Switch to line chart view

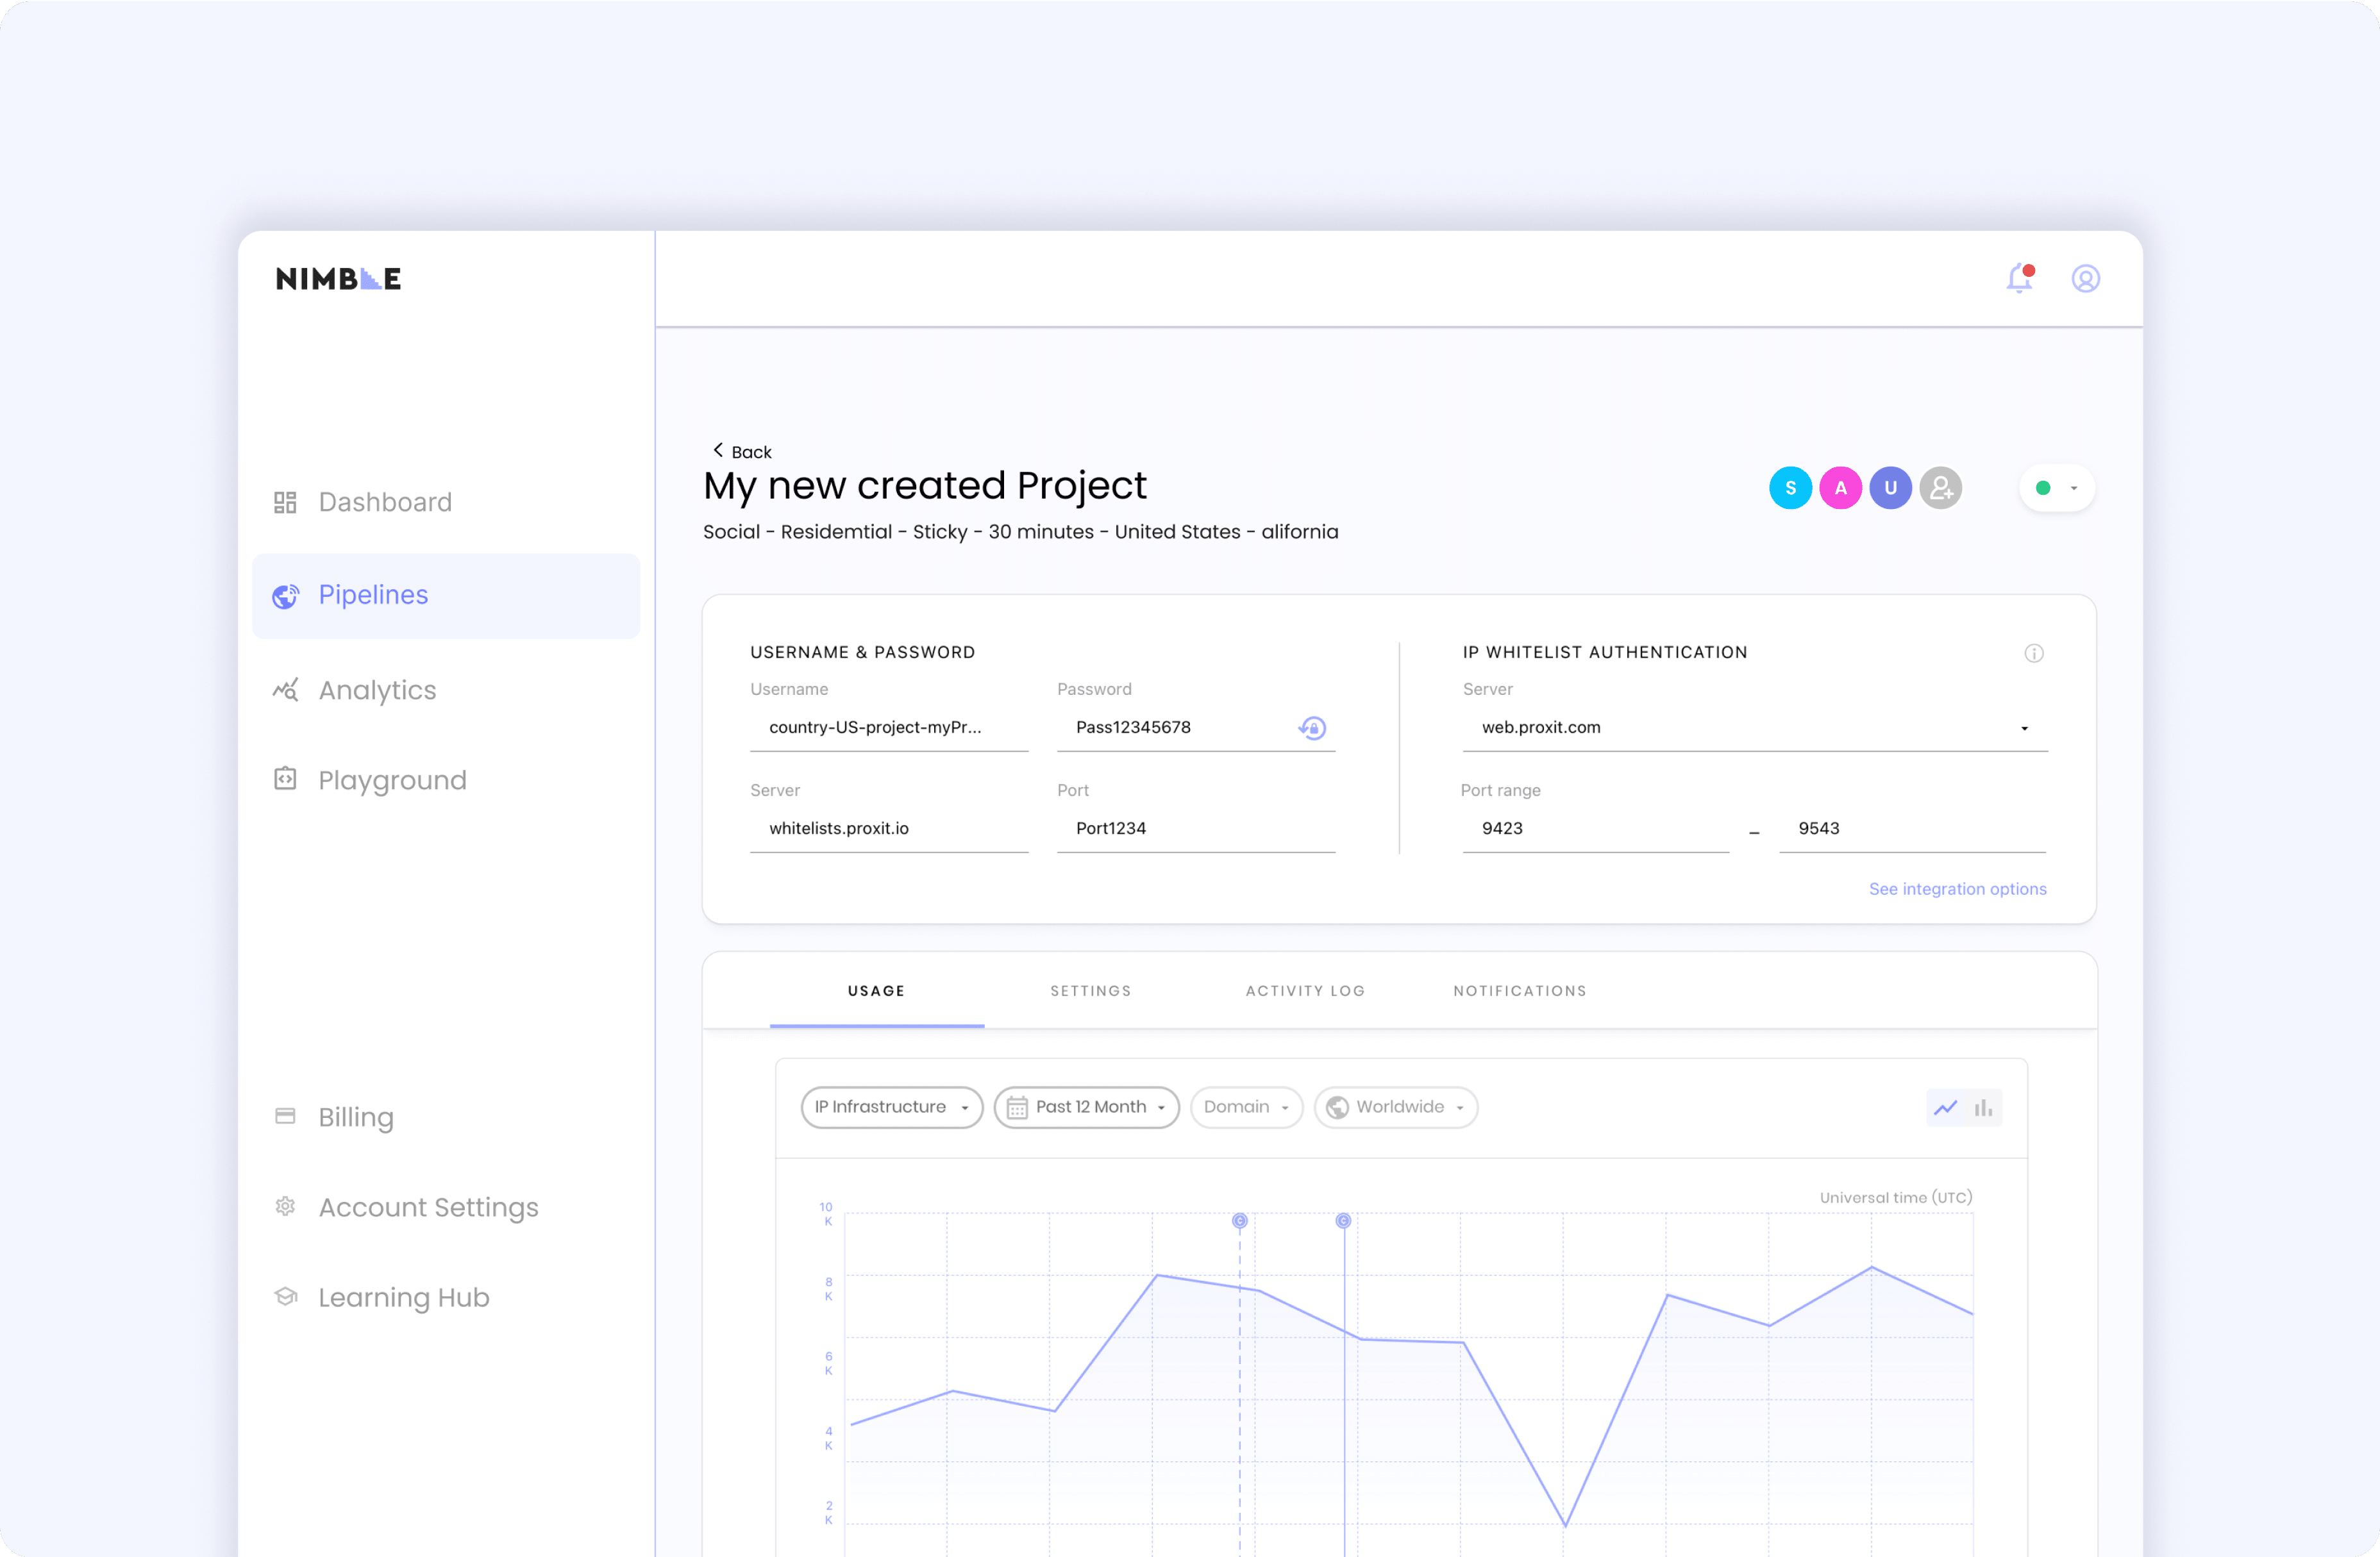pyautogui.click(x=1945, y=1108)
